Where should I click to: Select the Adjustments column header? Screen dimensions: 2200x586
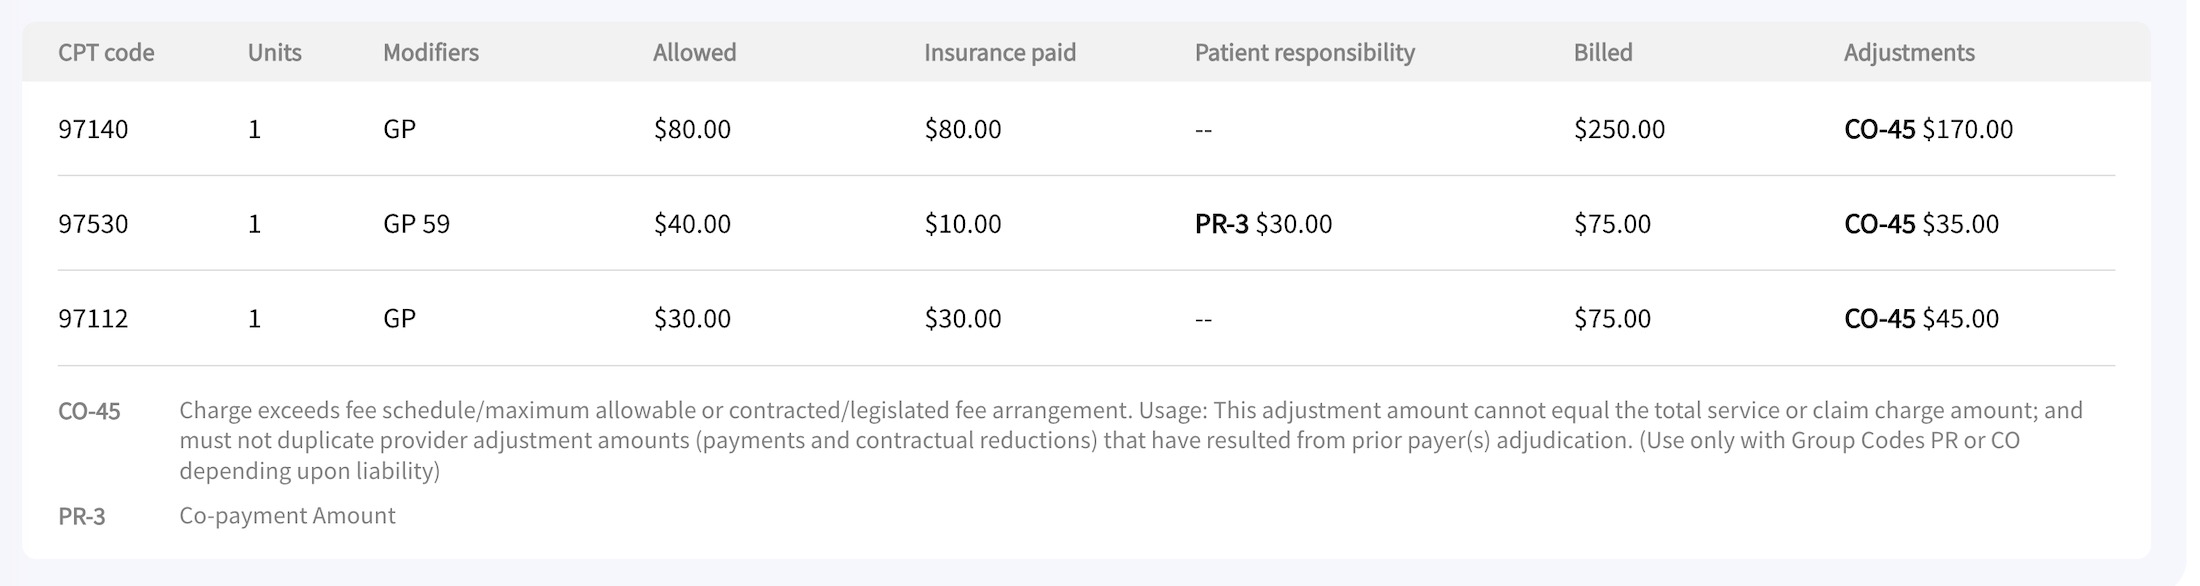(1909, 52)
